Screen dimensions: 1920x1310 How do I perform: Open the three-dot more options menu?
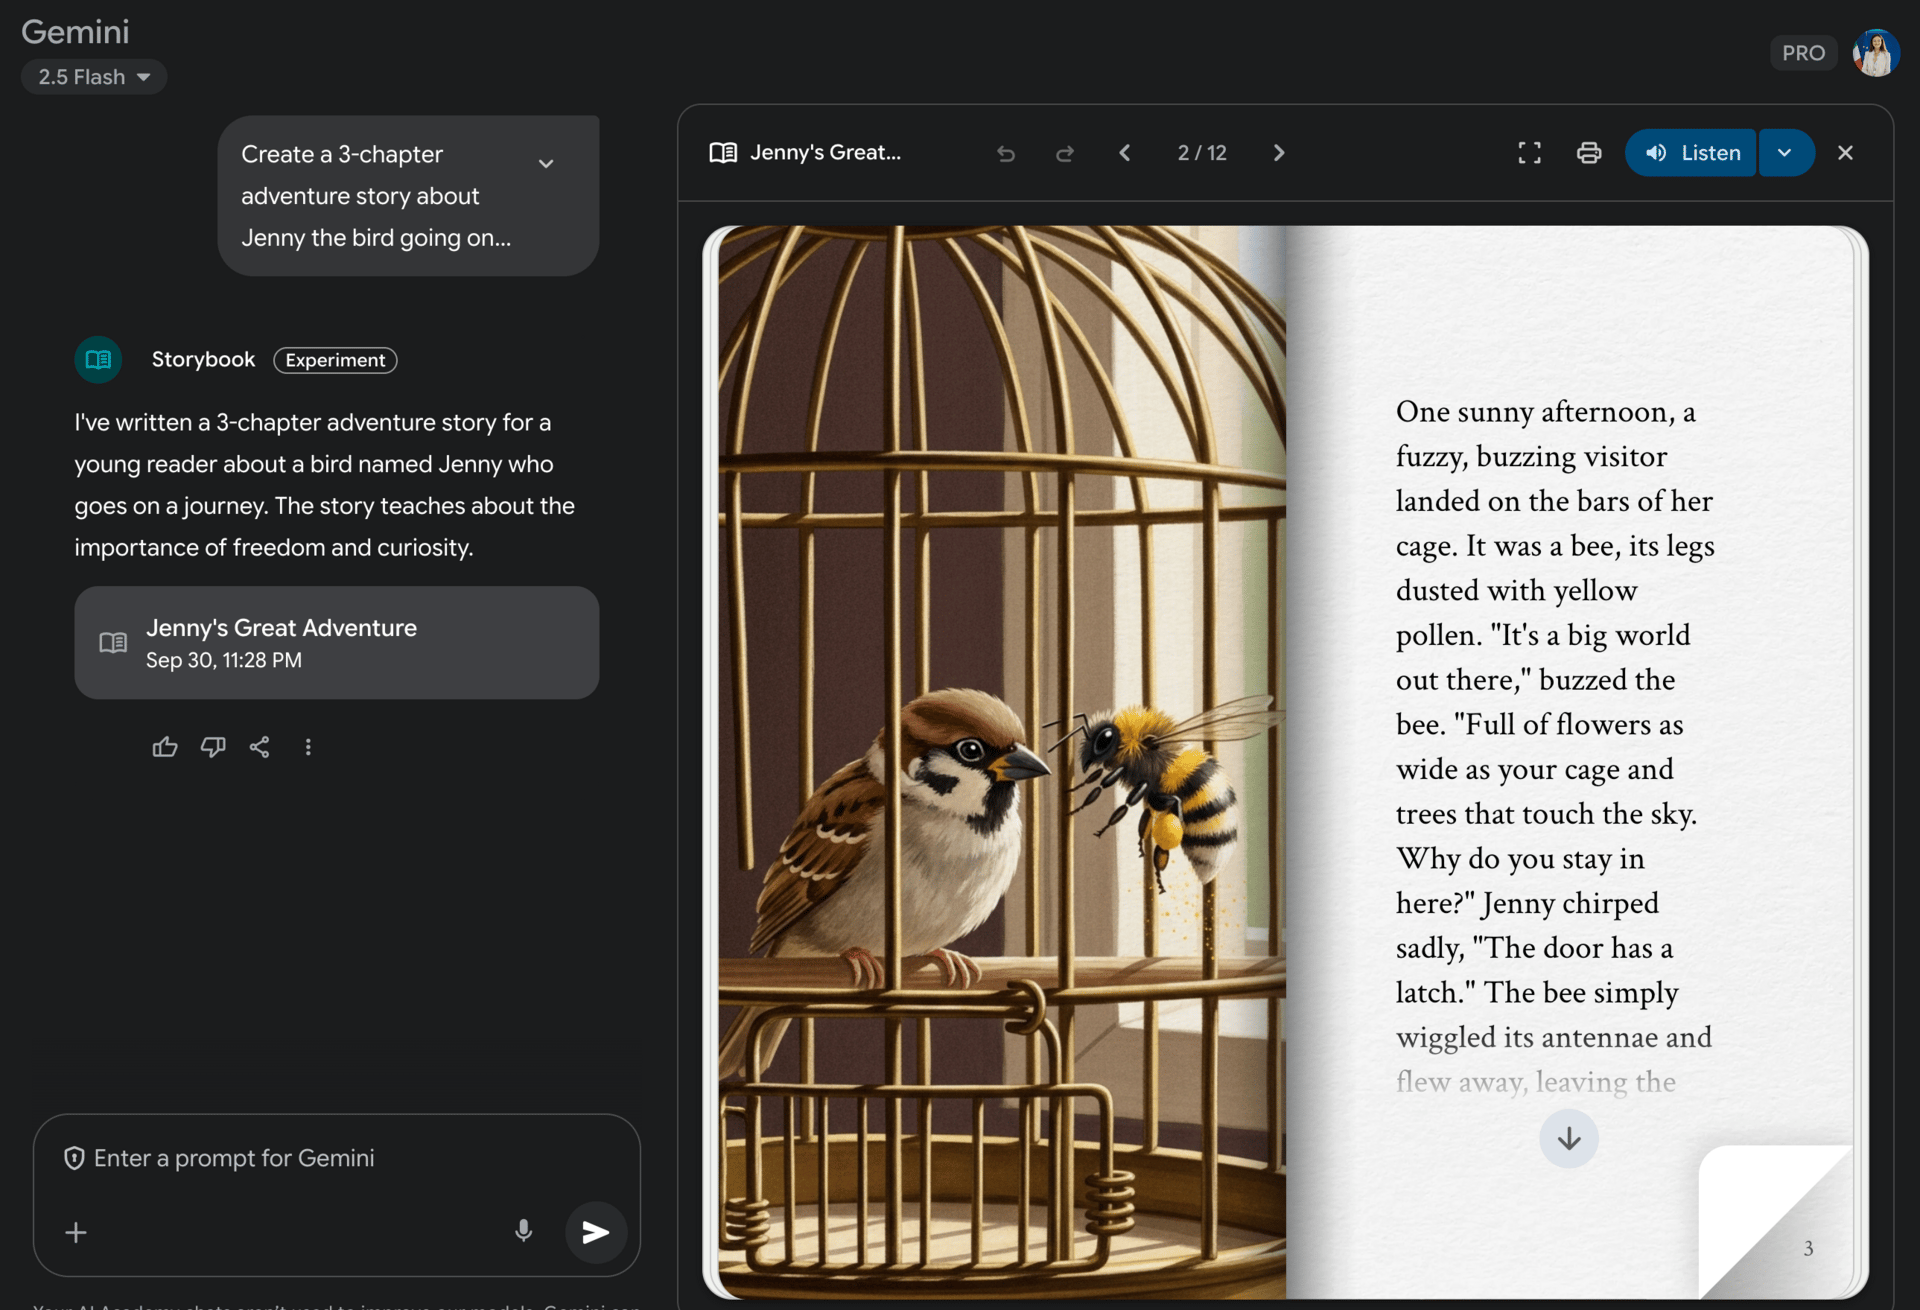point(308,747)
